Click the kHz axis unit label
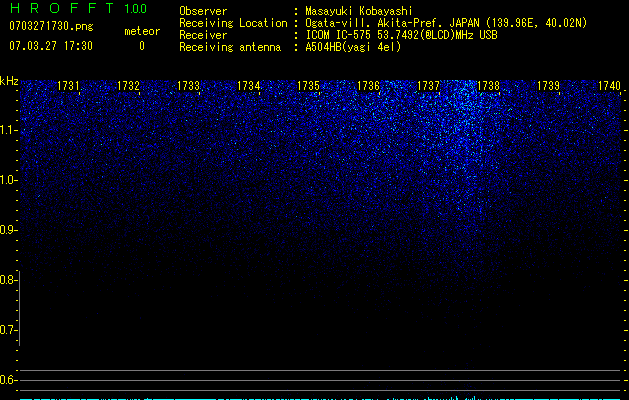 click(9, 81)
